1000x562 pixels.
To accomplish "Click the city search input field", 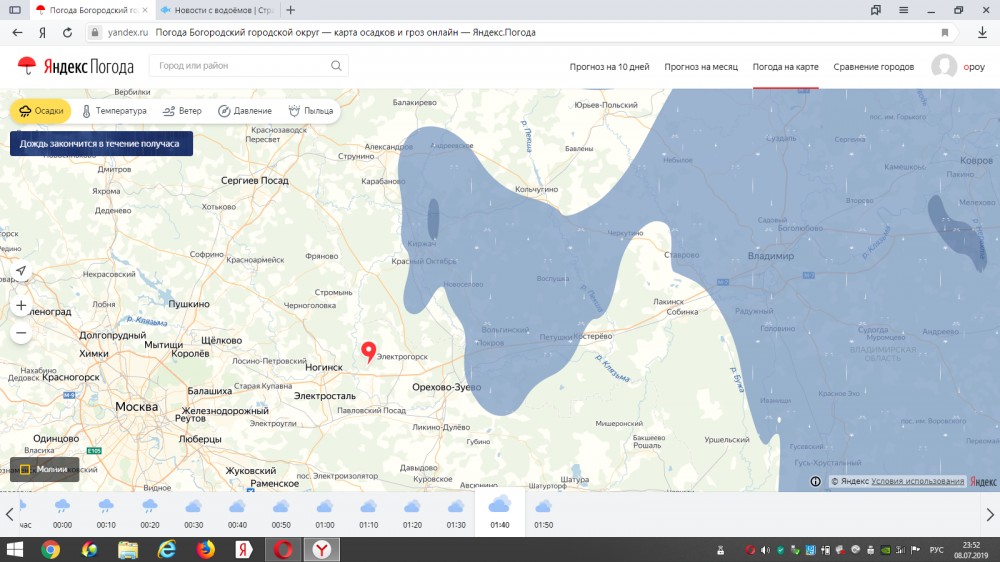I will [240, 66].
